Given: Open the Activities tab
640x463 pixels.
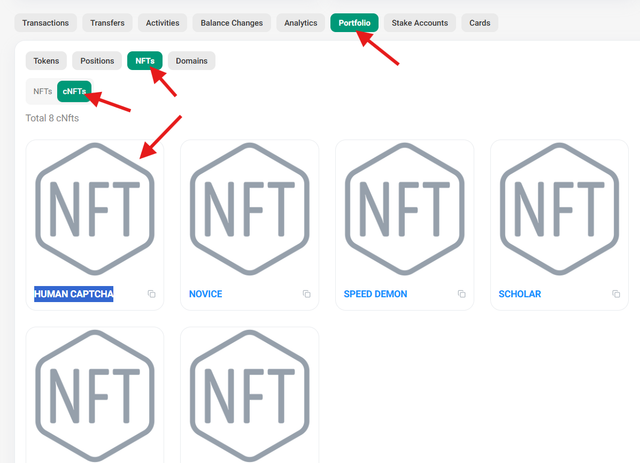Looking at the screenshot, I should [x=162, y=23].
